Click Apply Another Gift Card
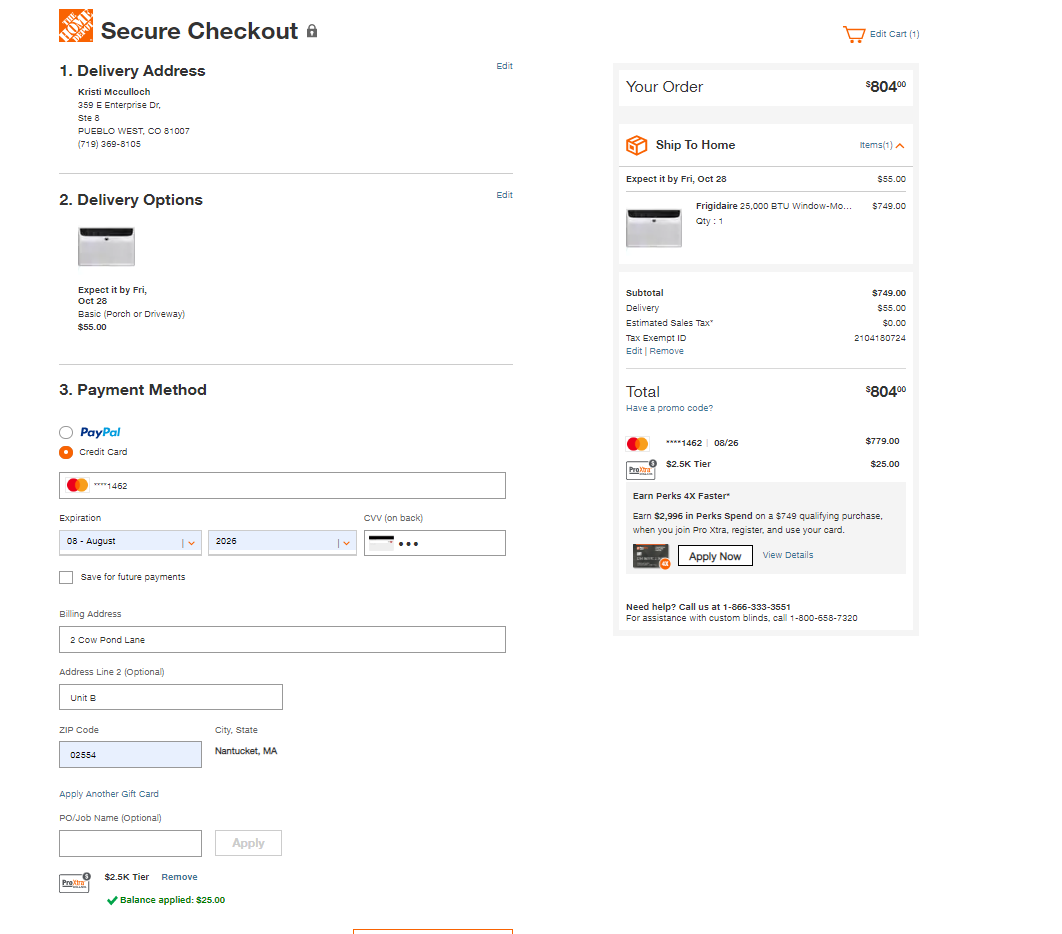Viewport: 1062px width, 934px height. pyautogui.click(x=109, y=794)
